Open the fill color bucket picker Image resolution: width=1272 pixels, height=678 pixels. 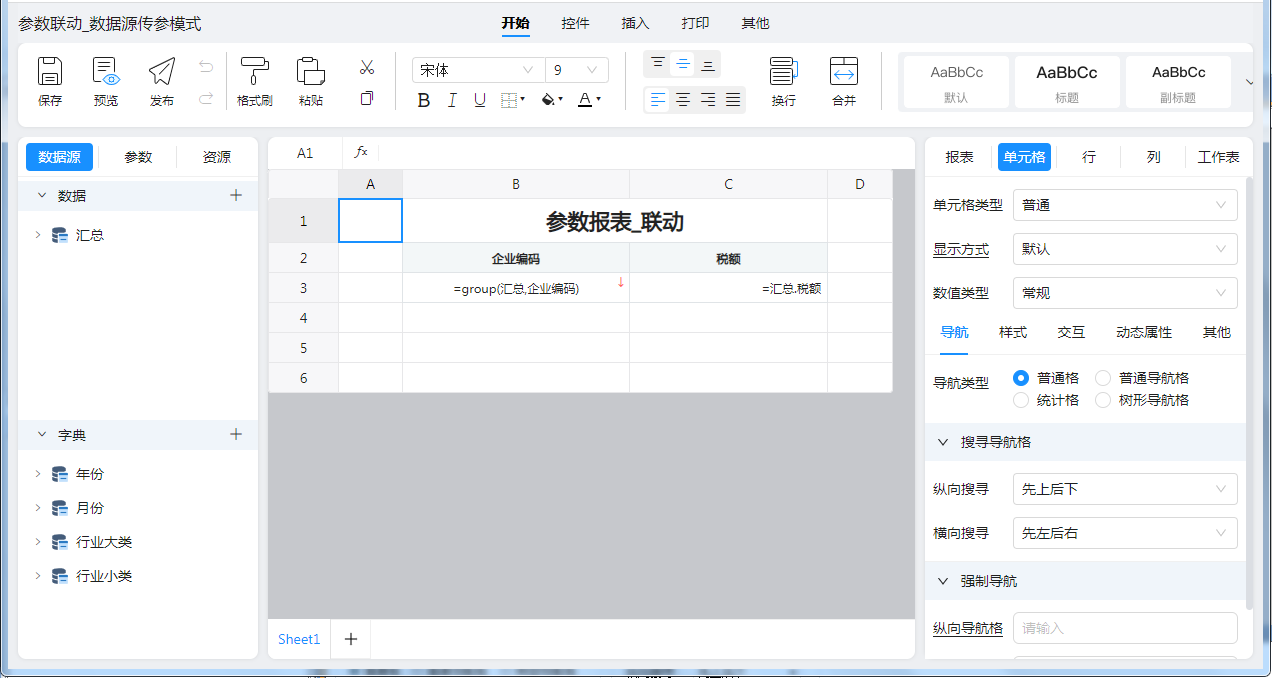549,100
